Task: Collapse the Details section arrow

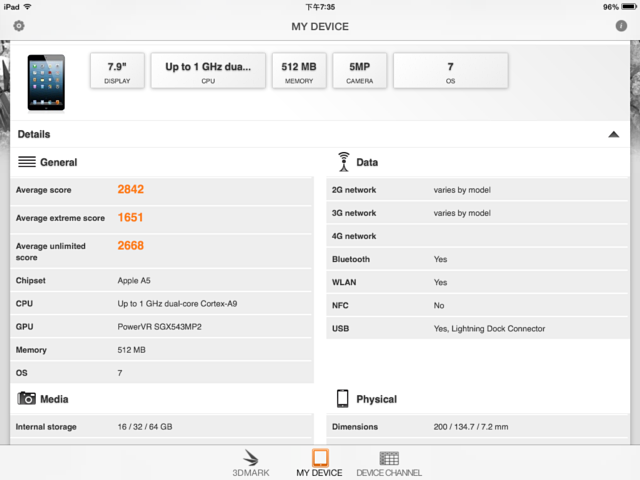Action: coord(613,134)
